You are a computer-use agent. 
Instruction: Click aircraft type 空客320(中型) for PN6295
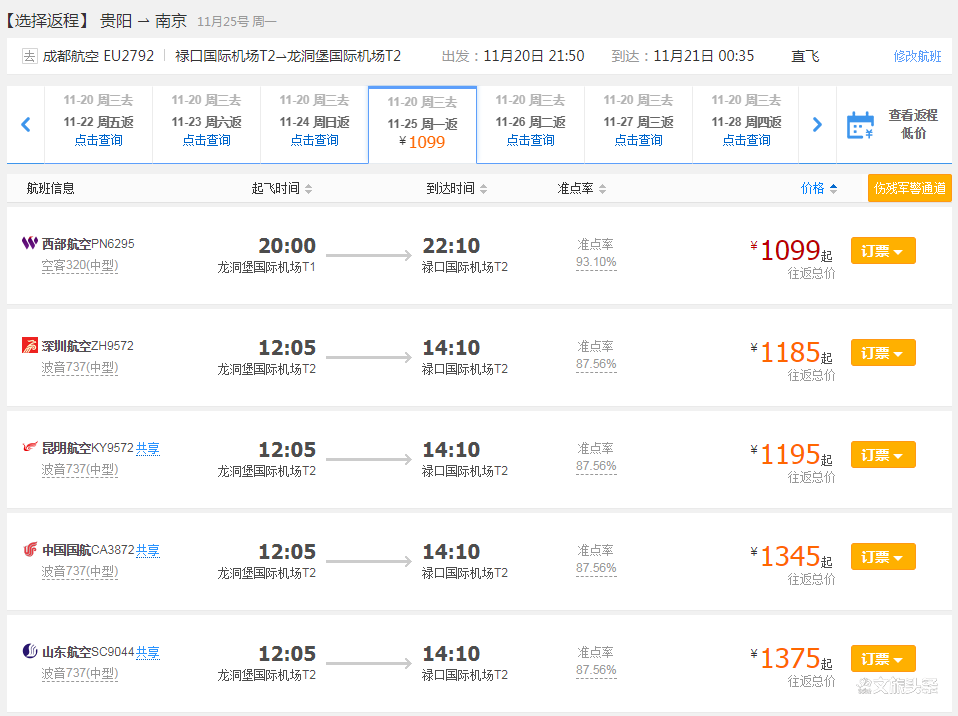click(x=79, y=265)
